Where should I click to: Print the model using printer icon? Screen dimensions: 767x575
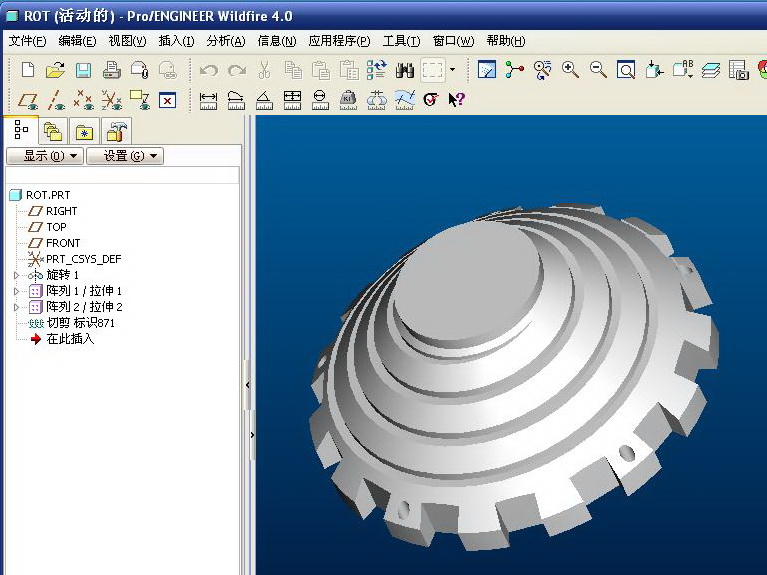112,70
